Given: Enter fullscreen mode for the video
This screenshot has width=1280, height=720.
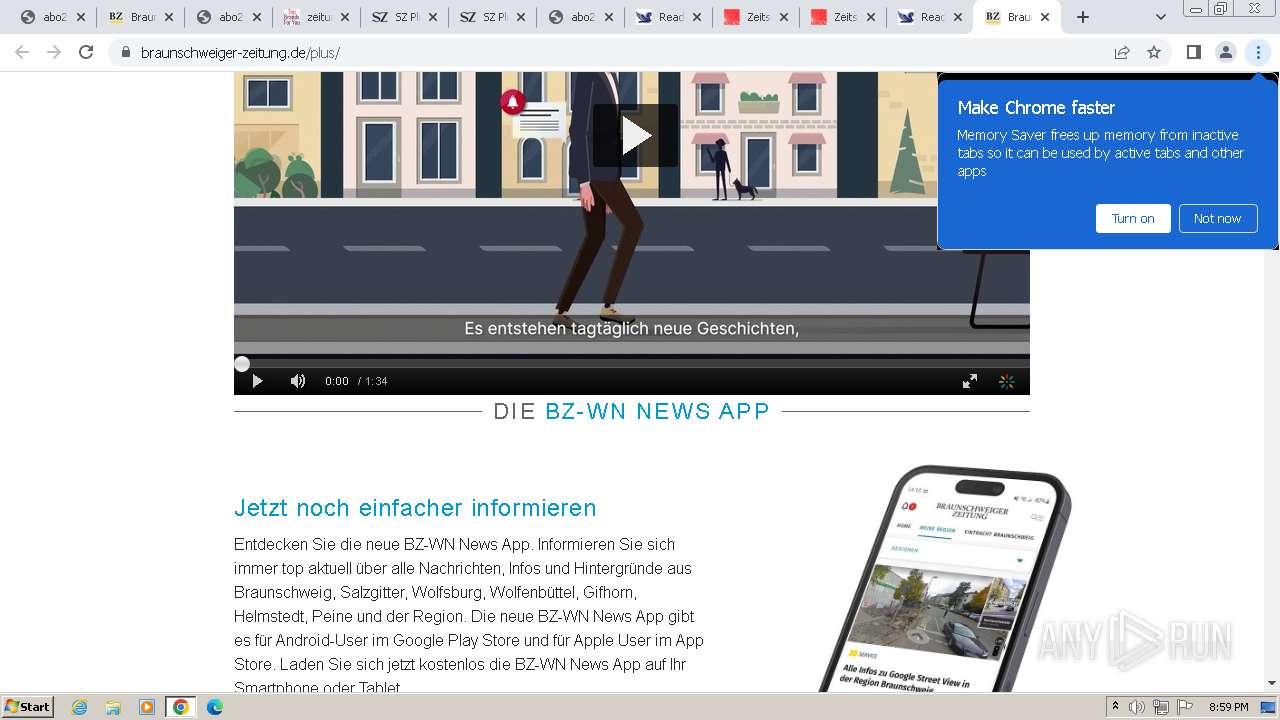Looking at the screenshot, I should (x=969, y=381).
